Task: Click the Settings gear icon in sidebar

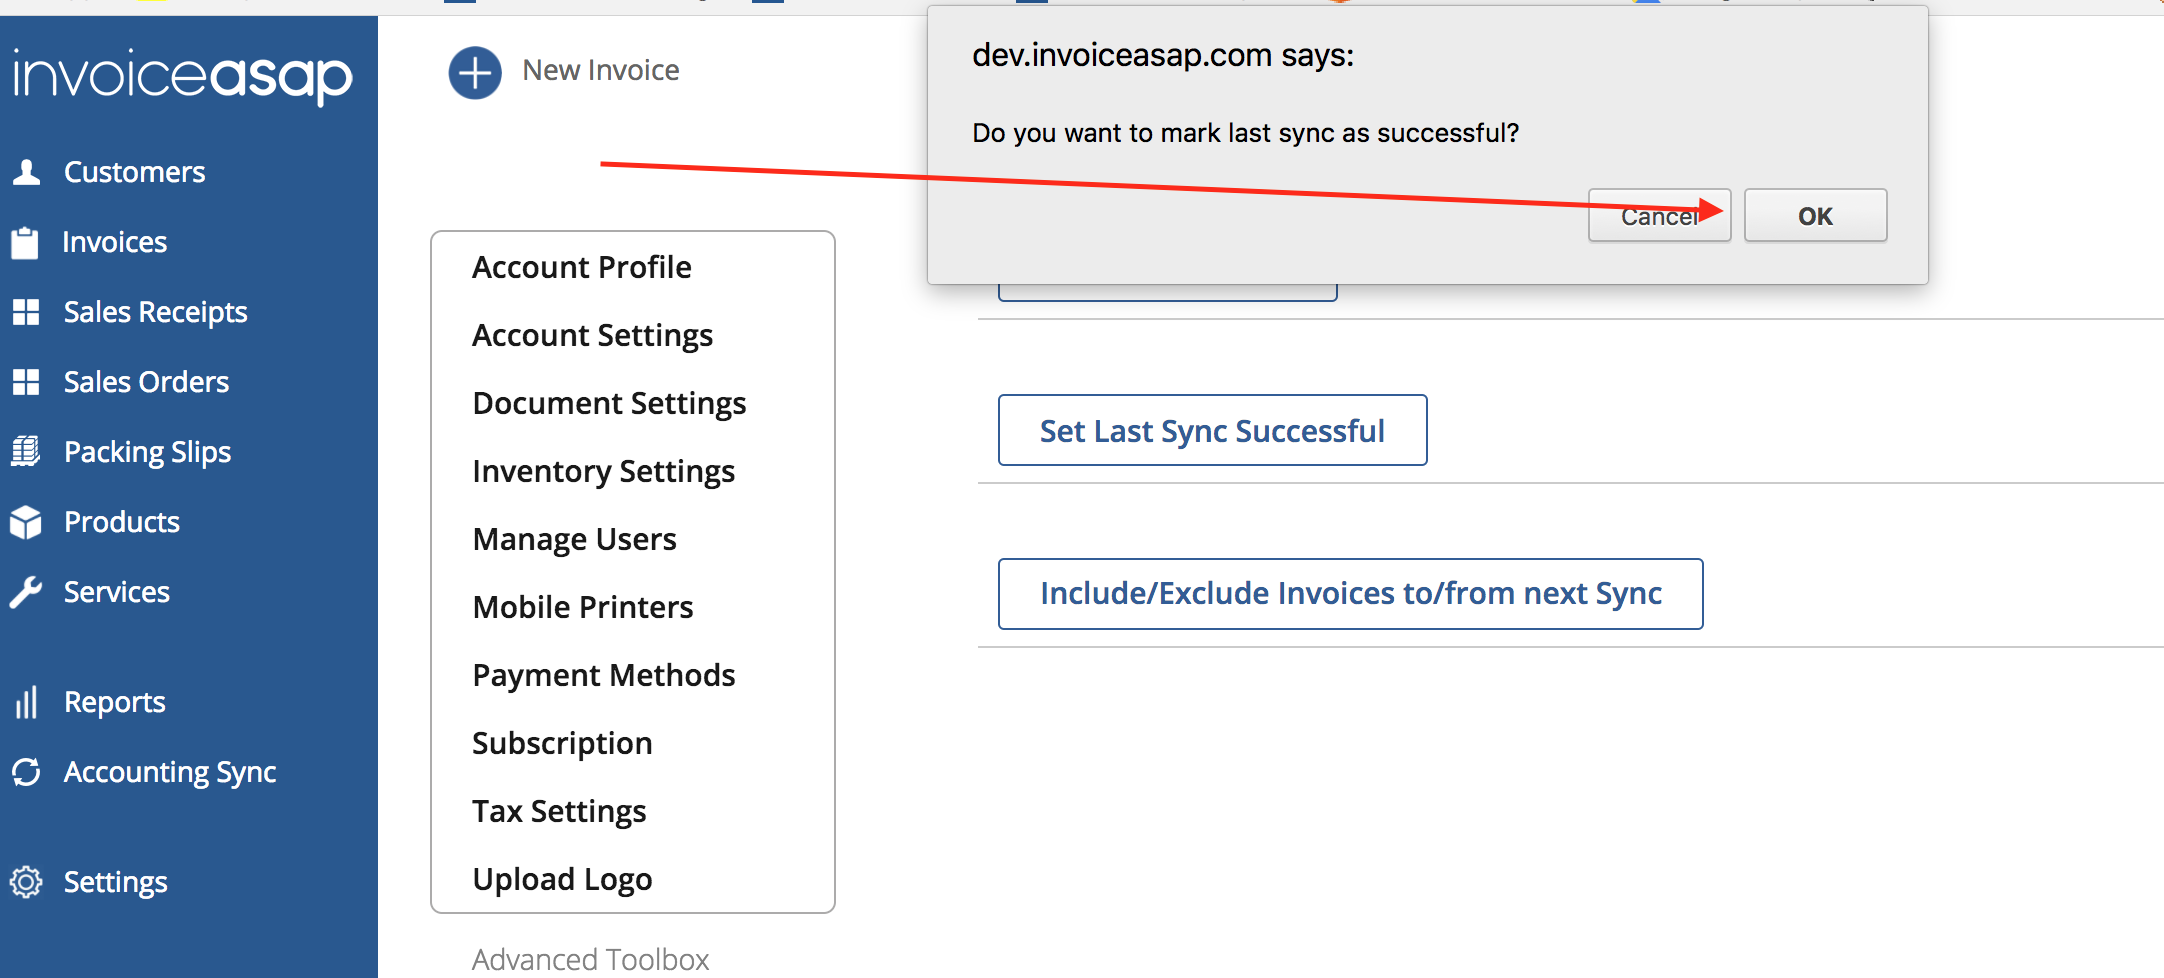Action: tap(26, 882)
